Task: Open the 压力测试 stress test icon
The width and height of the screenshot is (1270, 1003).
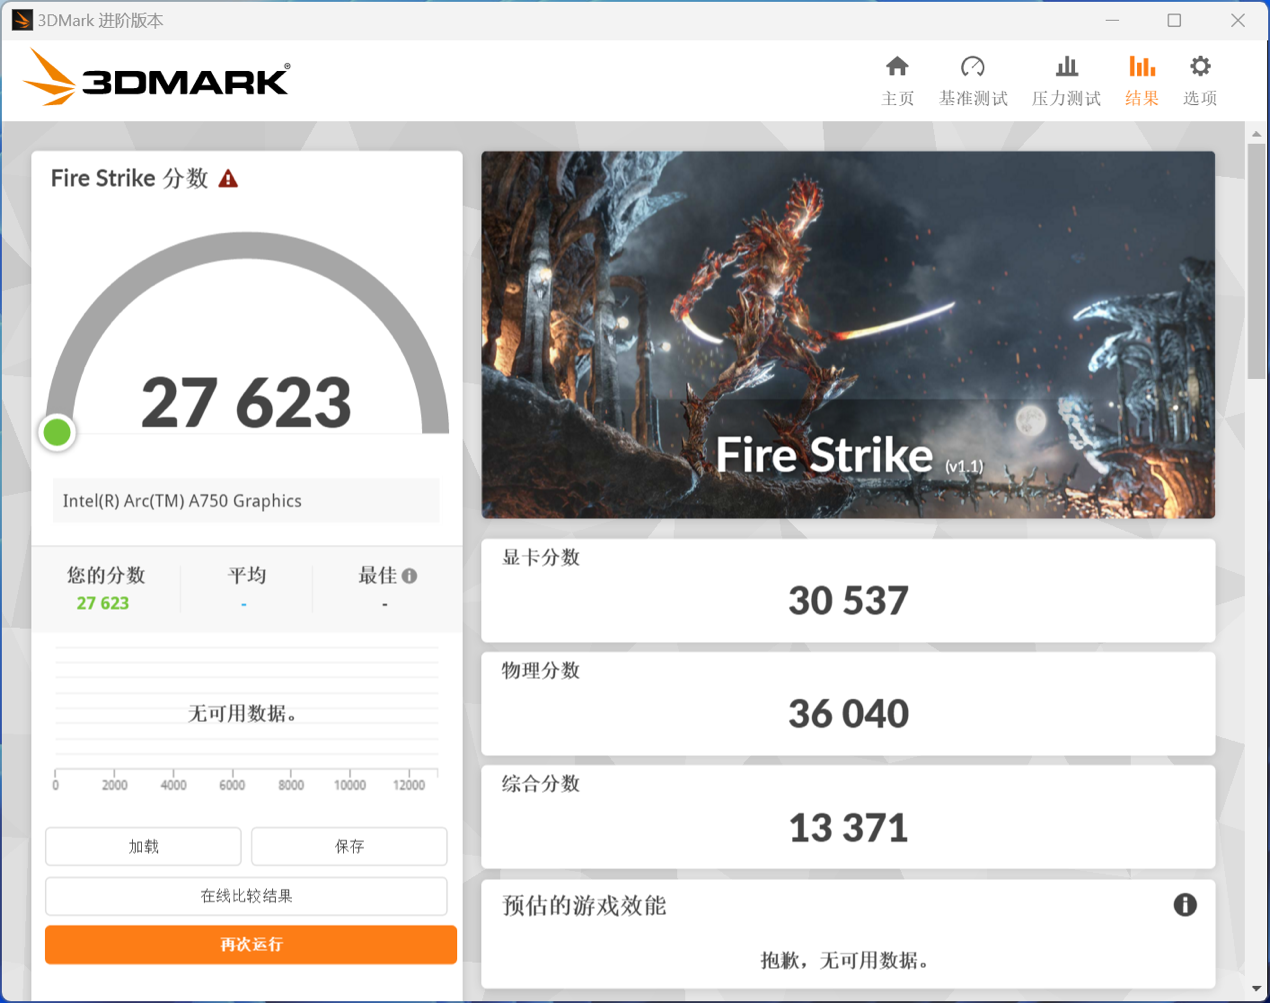Action: [1067, 67]
